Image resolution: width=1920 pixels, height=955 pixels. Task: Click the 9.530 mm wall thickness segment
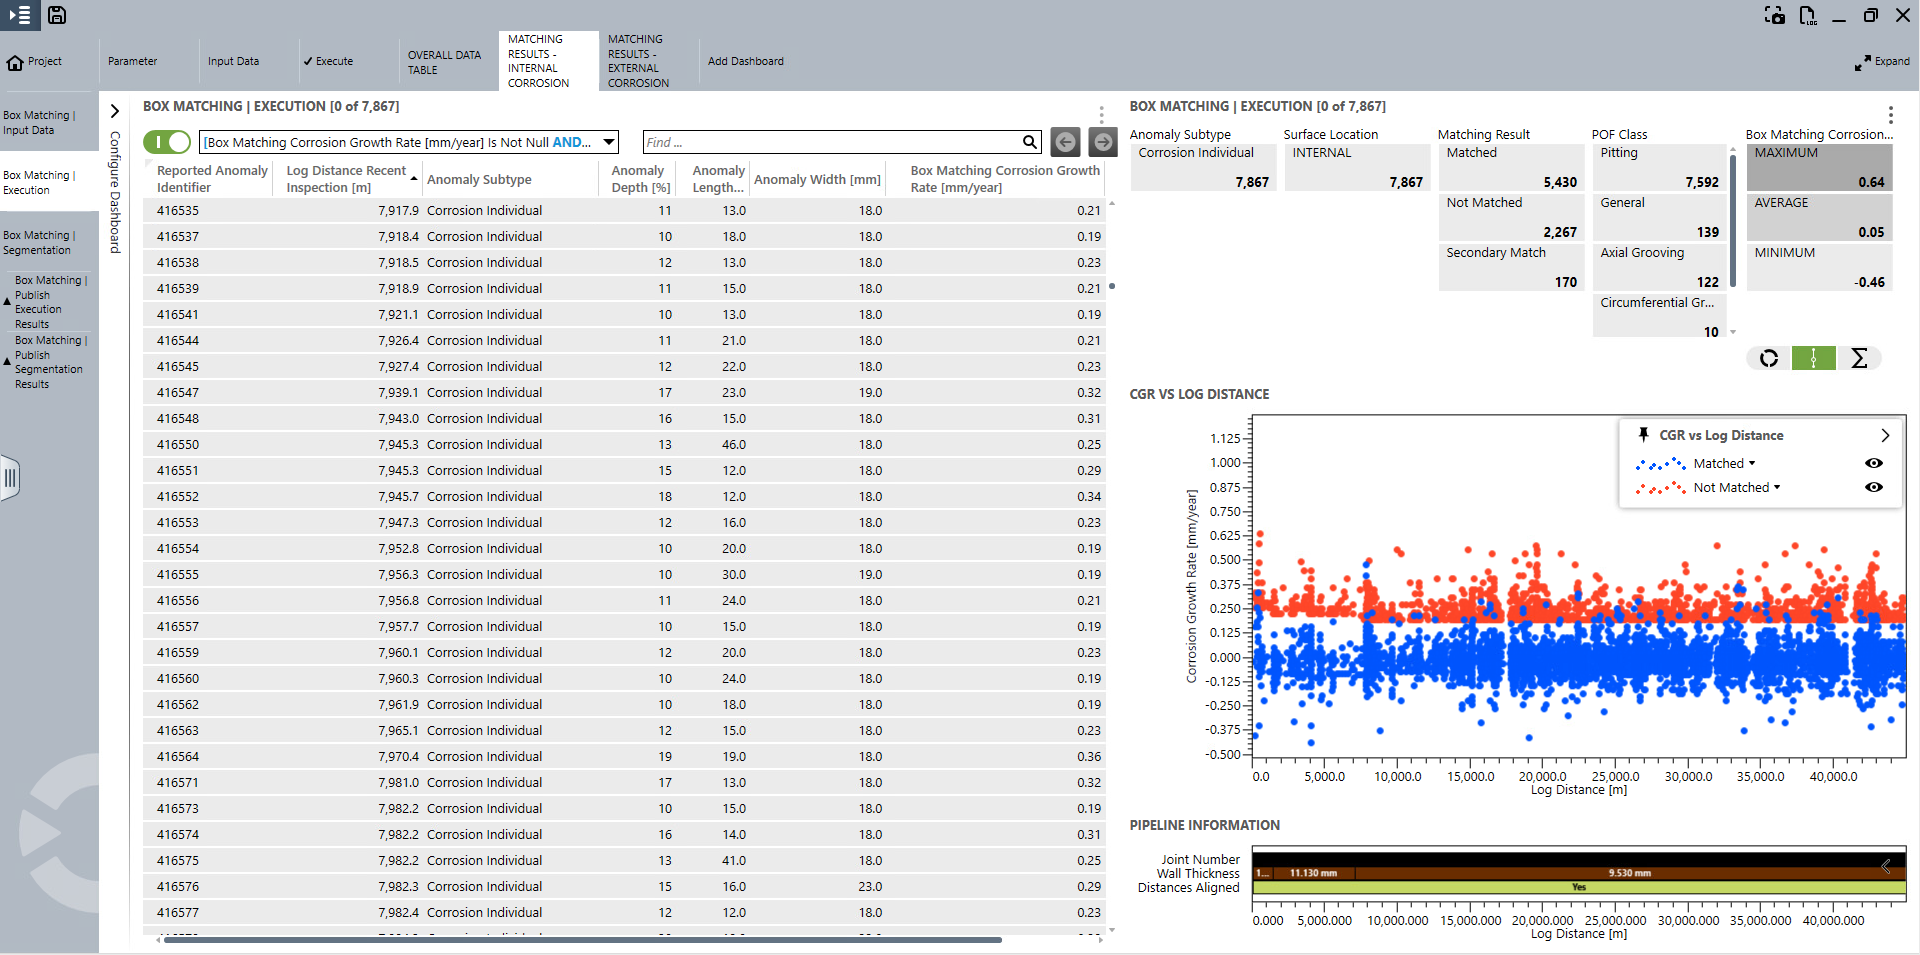pos(1629,873)
